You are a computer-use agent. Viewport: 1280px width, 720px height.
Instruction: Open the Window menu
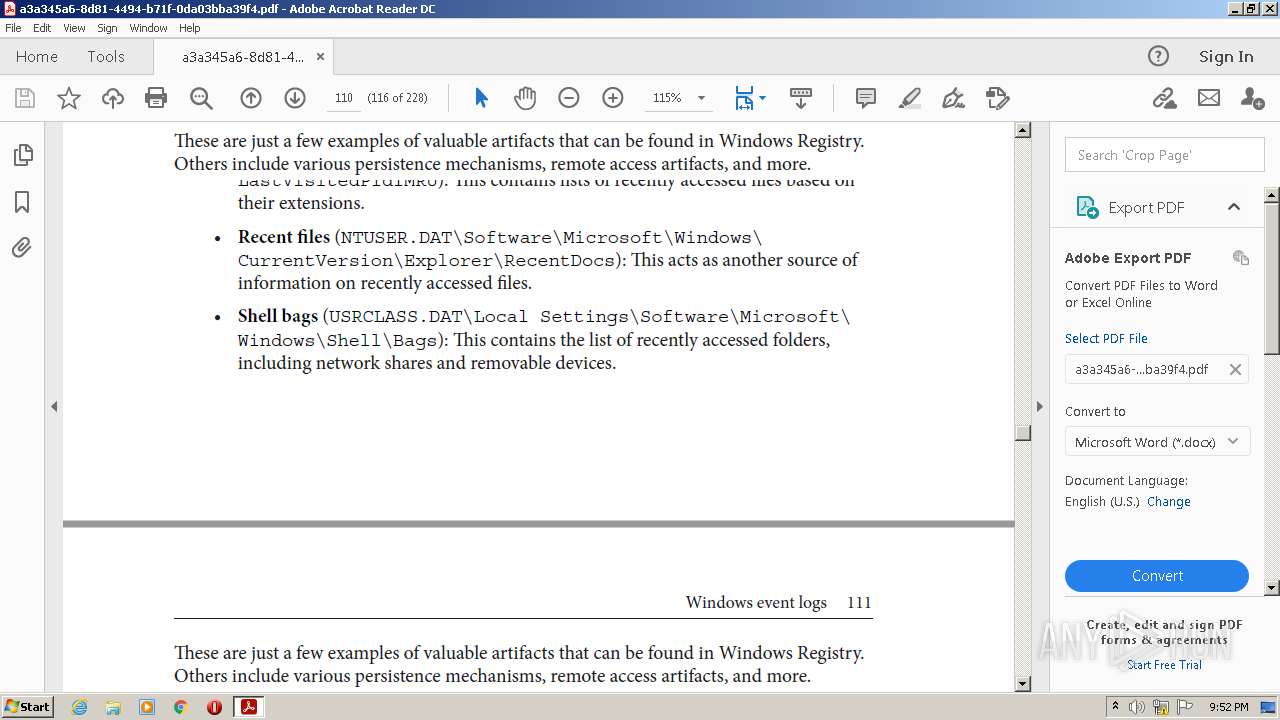click(x=148, y=28)
